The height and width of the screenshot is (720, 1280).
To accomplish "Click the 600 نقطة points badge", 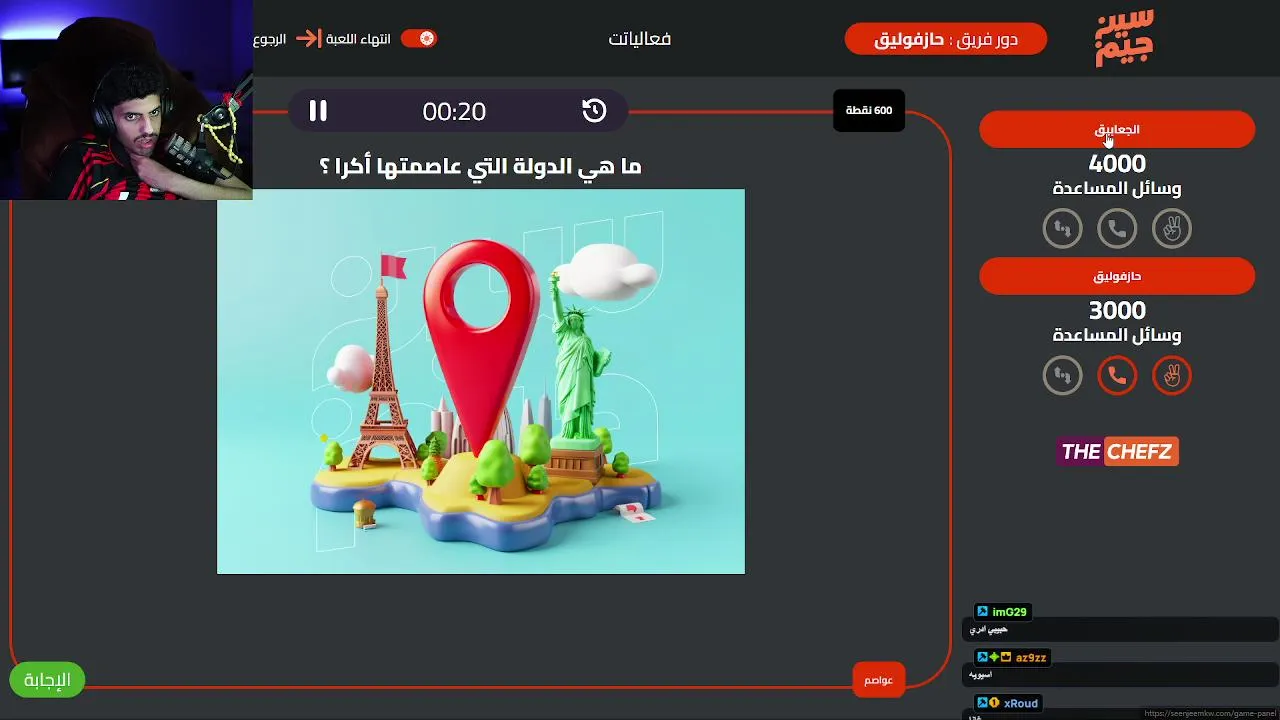I will coord(869,110).
